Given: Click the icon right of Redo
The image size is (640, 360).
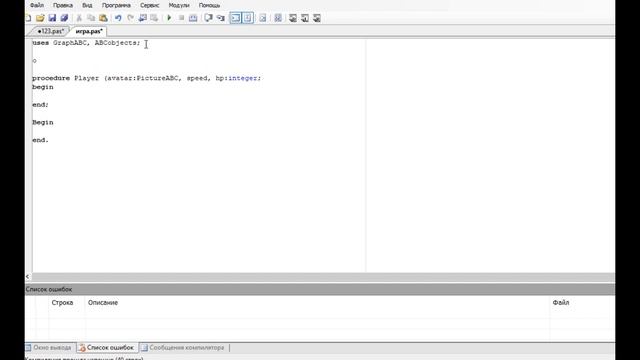Looking at the screenshot, I should tap(142, 18).
